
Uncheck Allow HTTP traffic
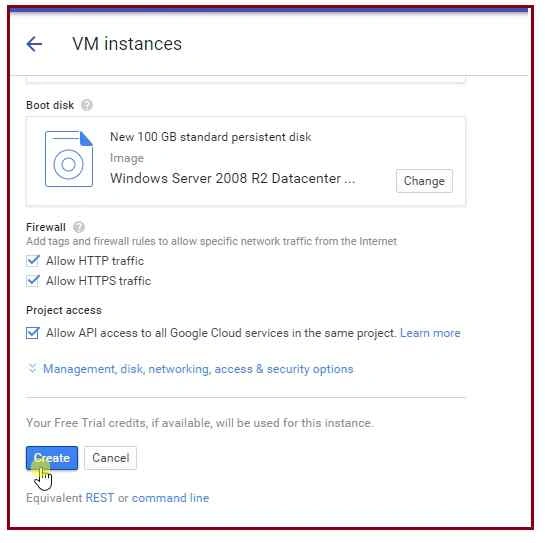click(x=33, y=260)
